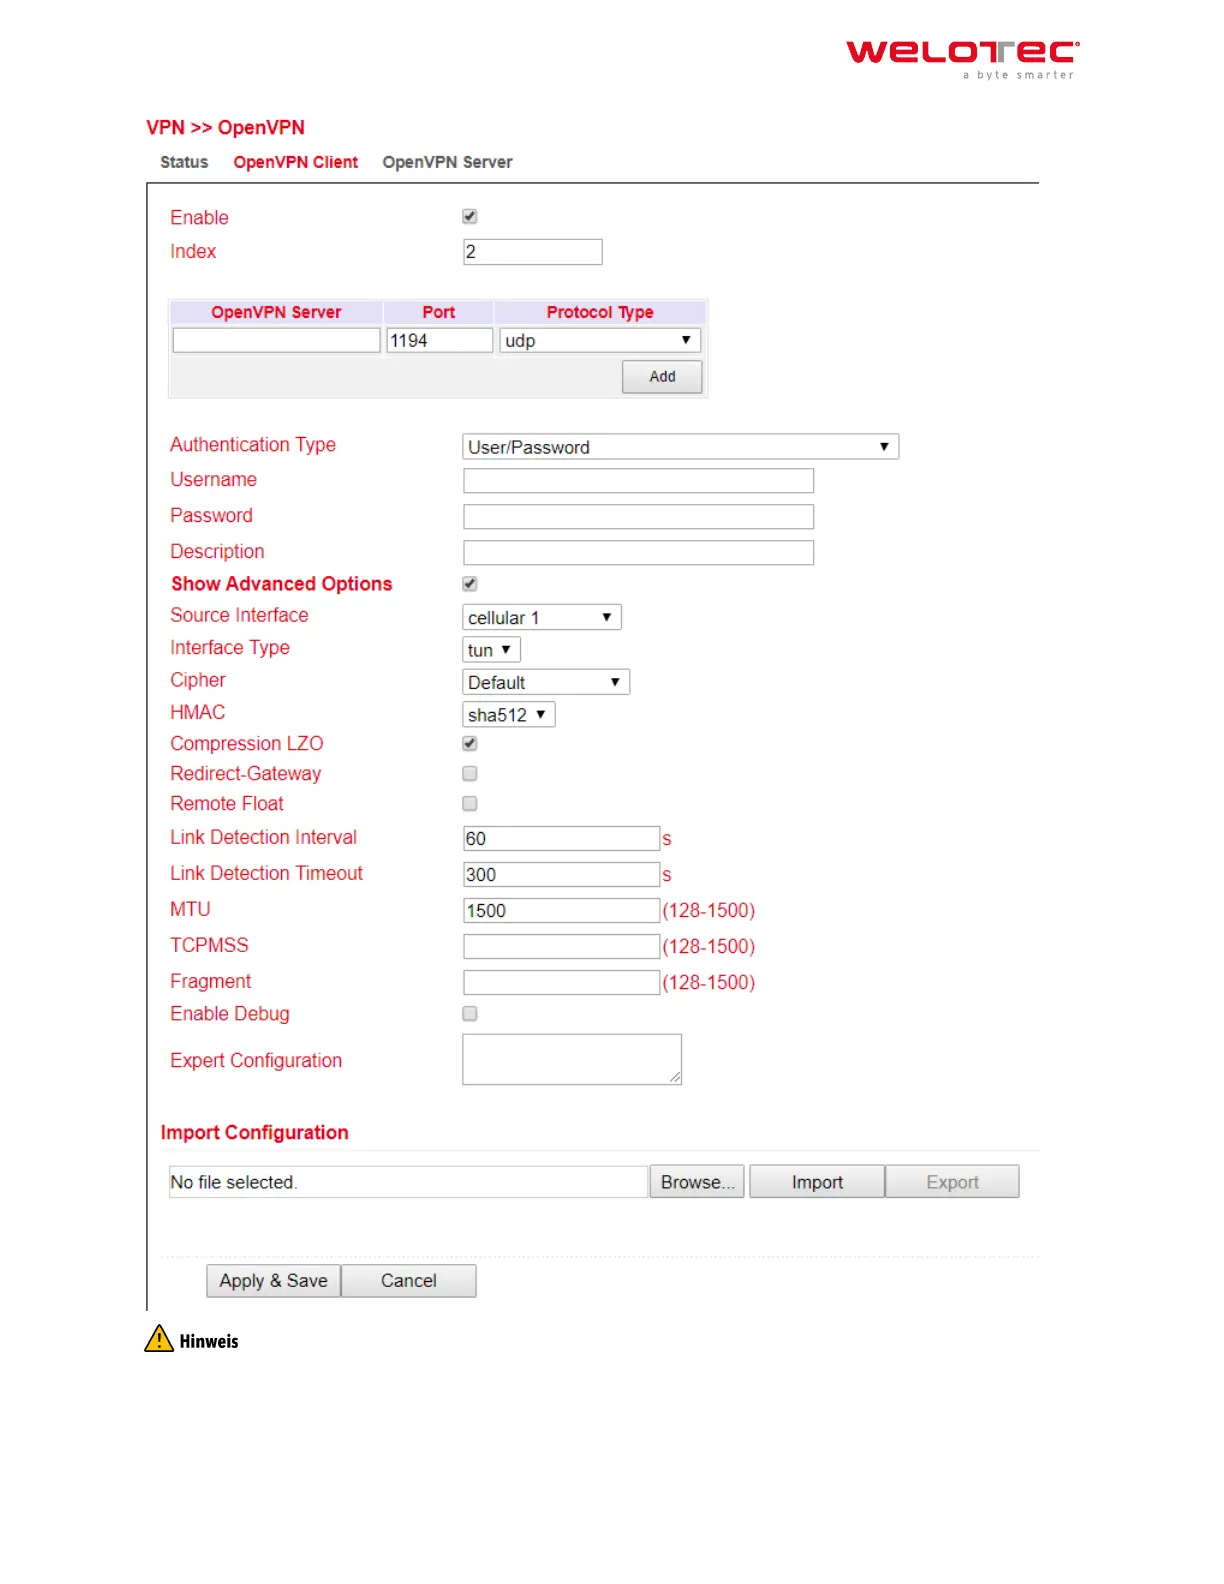The image size is (1224, 1584).
Task: Click the Browse... file button
Action: pyautogui.click(x=697, y=1182)
